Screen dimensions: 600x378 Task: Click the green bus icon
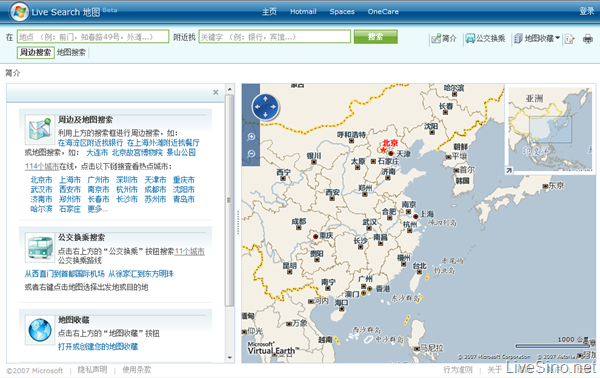coord(40,247)
